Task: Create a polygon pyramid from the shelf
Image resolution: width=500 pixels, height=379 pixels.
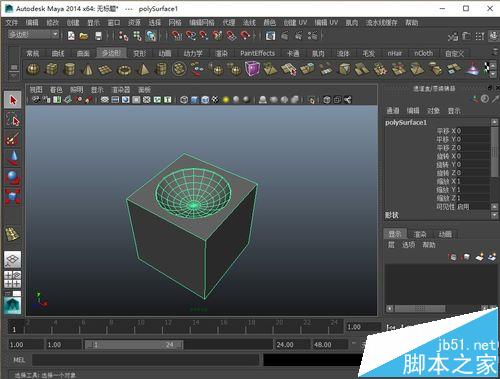Action: [x=144, y=69]
